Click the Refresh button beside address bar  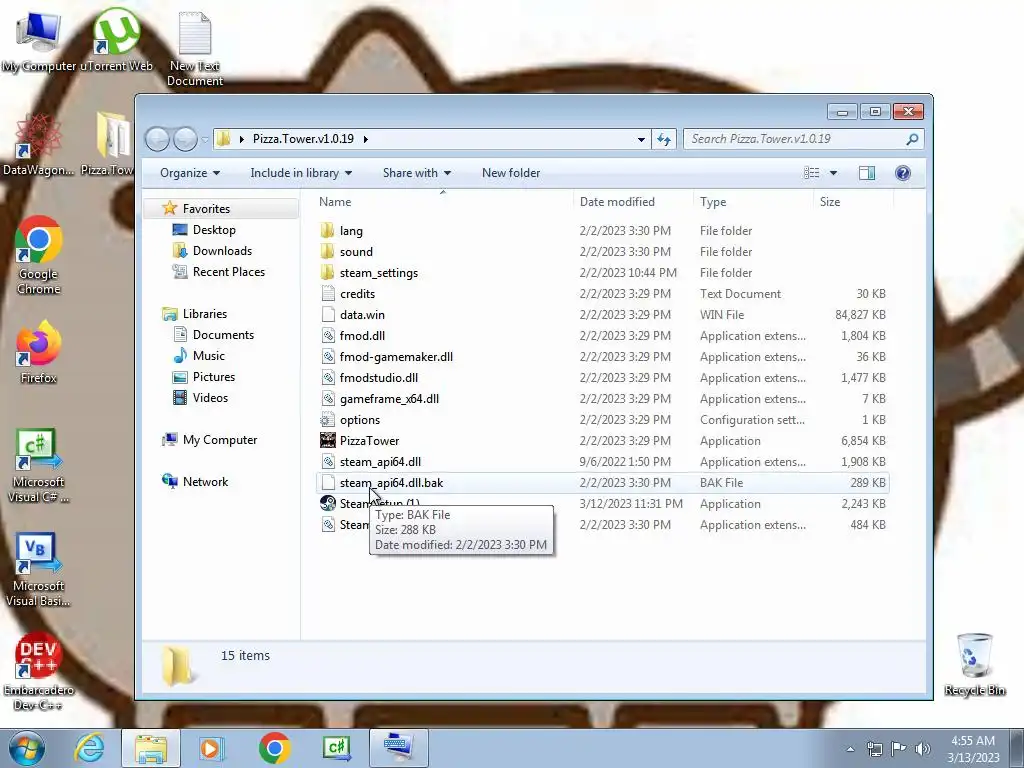(x=664, y=139)
